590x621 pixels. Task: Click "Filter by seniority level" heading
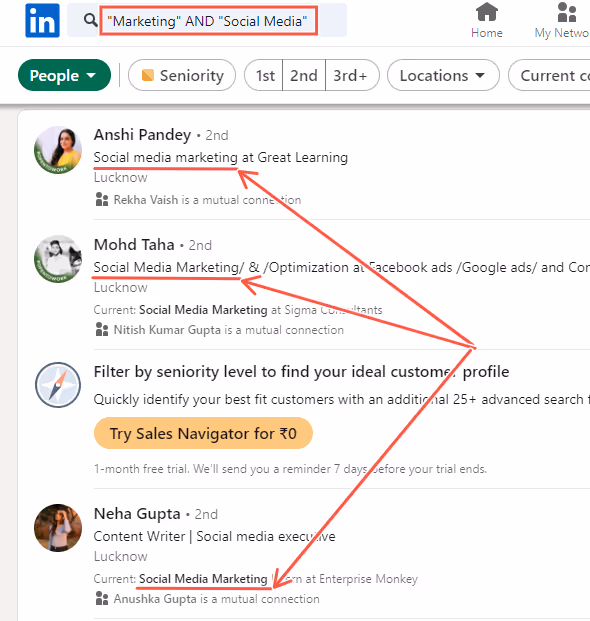click(x=301, y=372)
